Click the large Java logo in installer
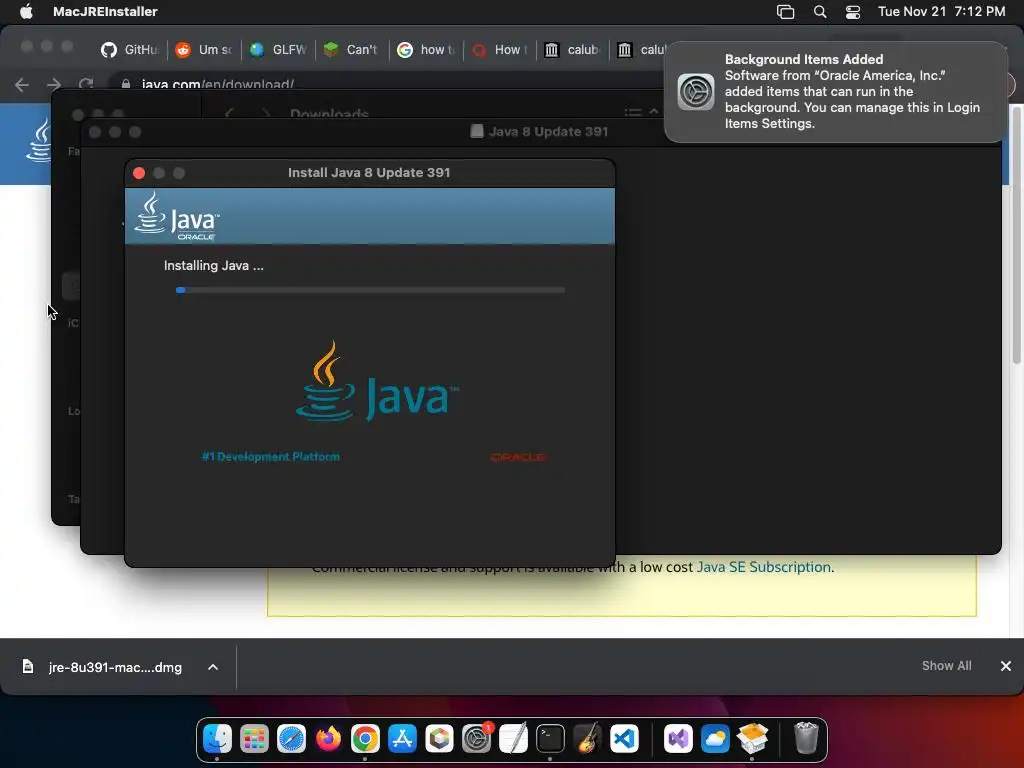The width and height of the screenshot is (1024, 768). [x=377, y=382]
